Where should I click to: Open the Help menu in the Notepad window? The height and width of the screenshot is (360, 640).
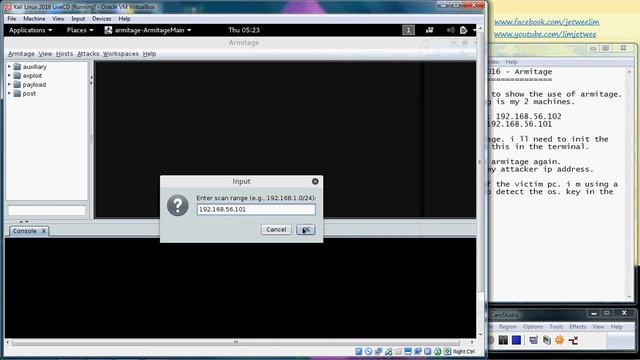(511, 62)
